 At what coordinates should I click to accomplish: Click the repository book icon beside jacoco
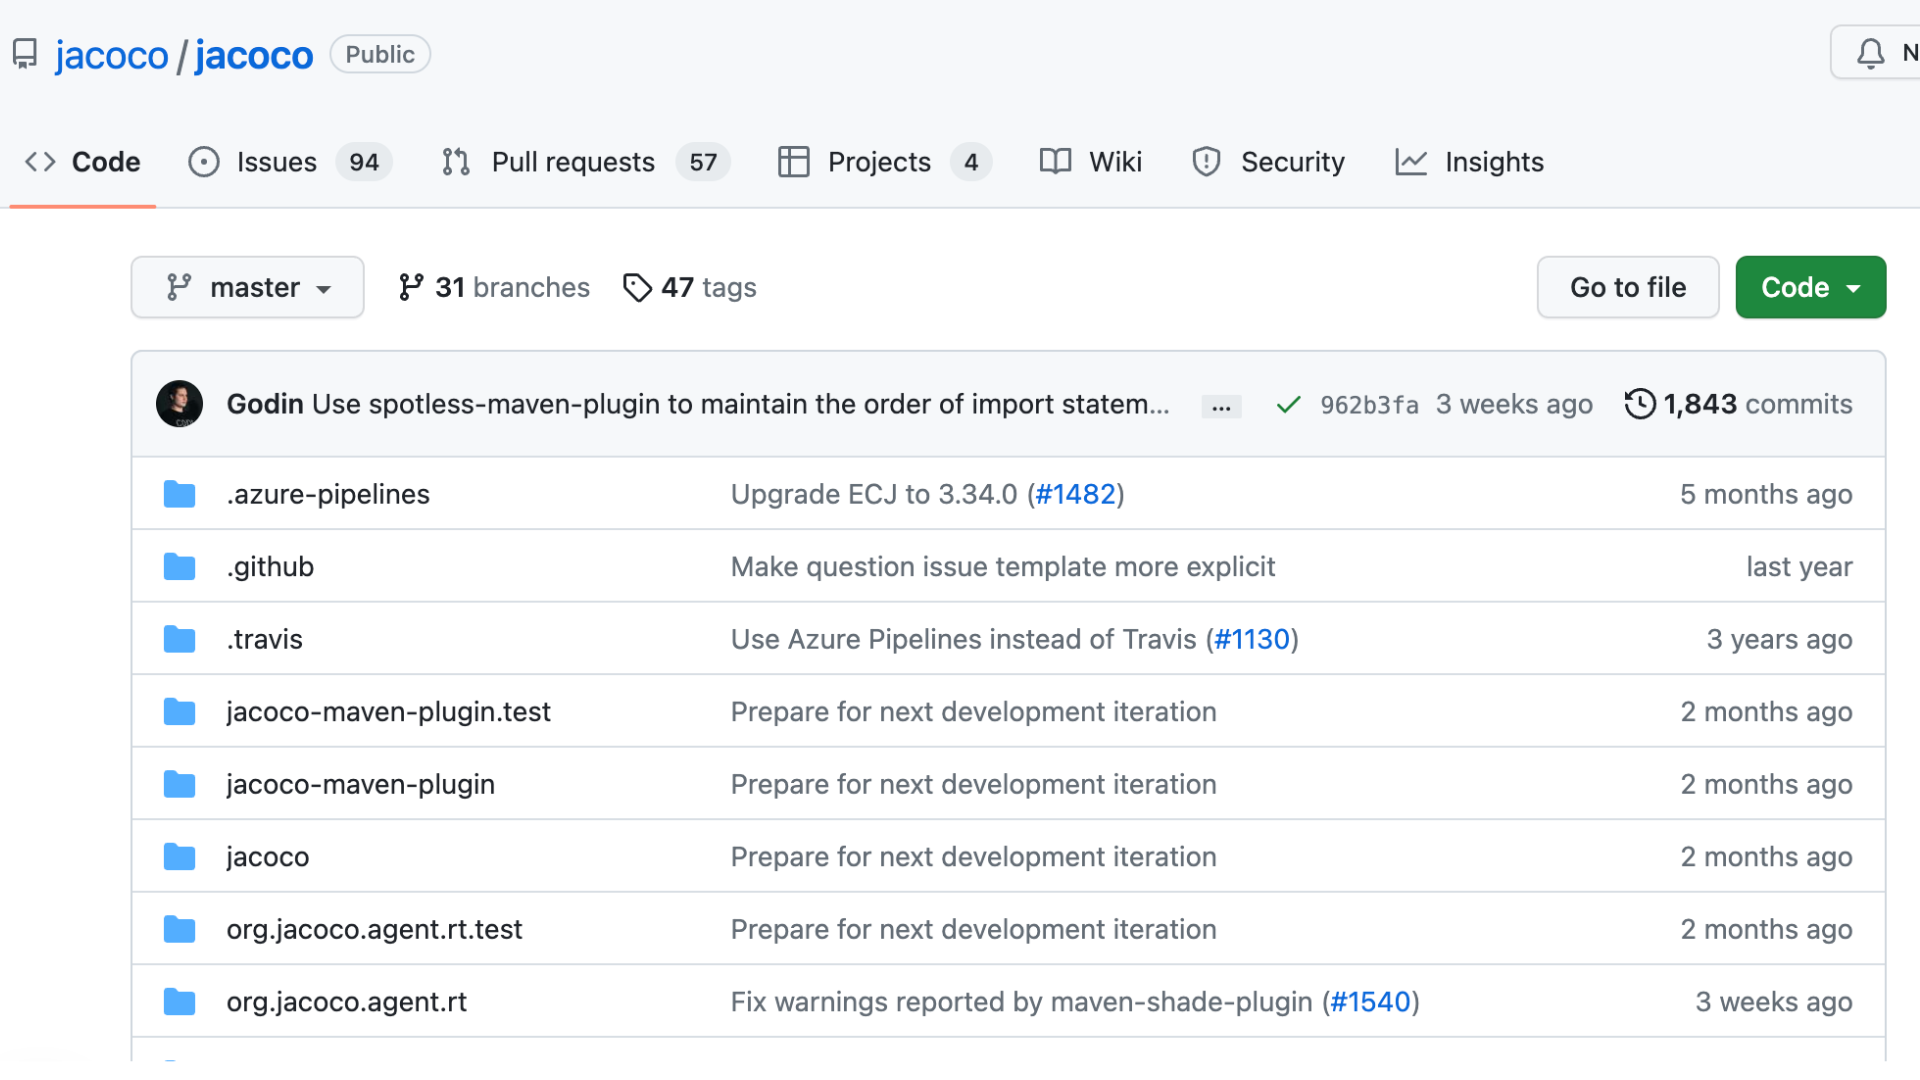(25, 54)
